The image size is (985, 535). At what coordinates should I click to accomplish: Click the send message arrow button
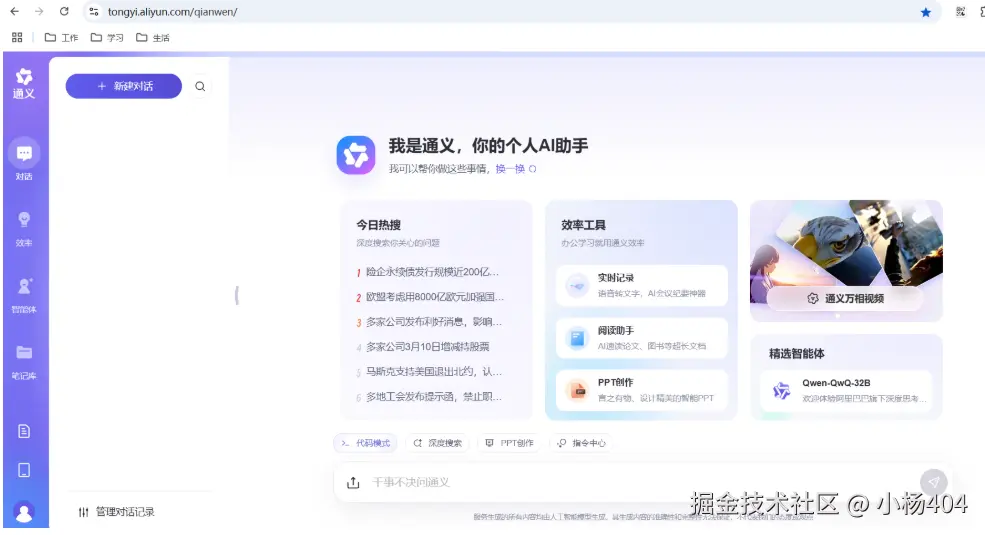click(x=933, y=482)
